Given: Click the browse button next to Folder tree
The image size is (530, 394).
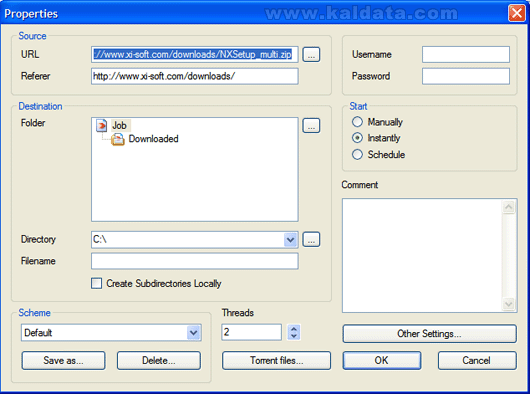Looking at the screenshot, I should click(x=311, y=125).
